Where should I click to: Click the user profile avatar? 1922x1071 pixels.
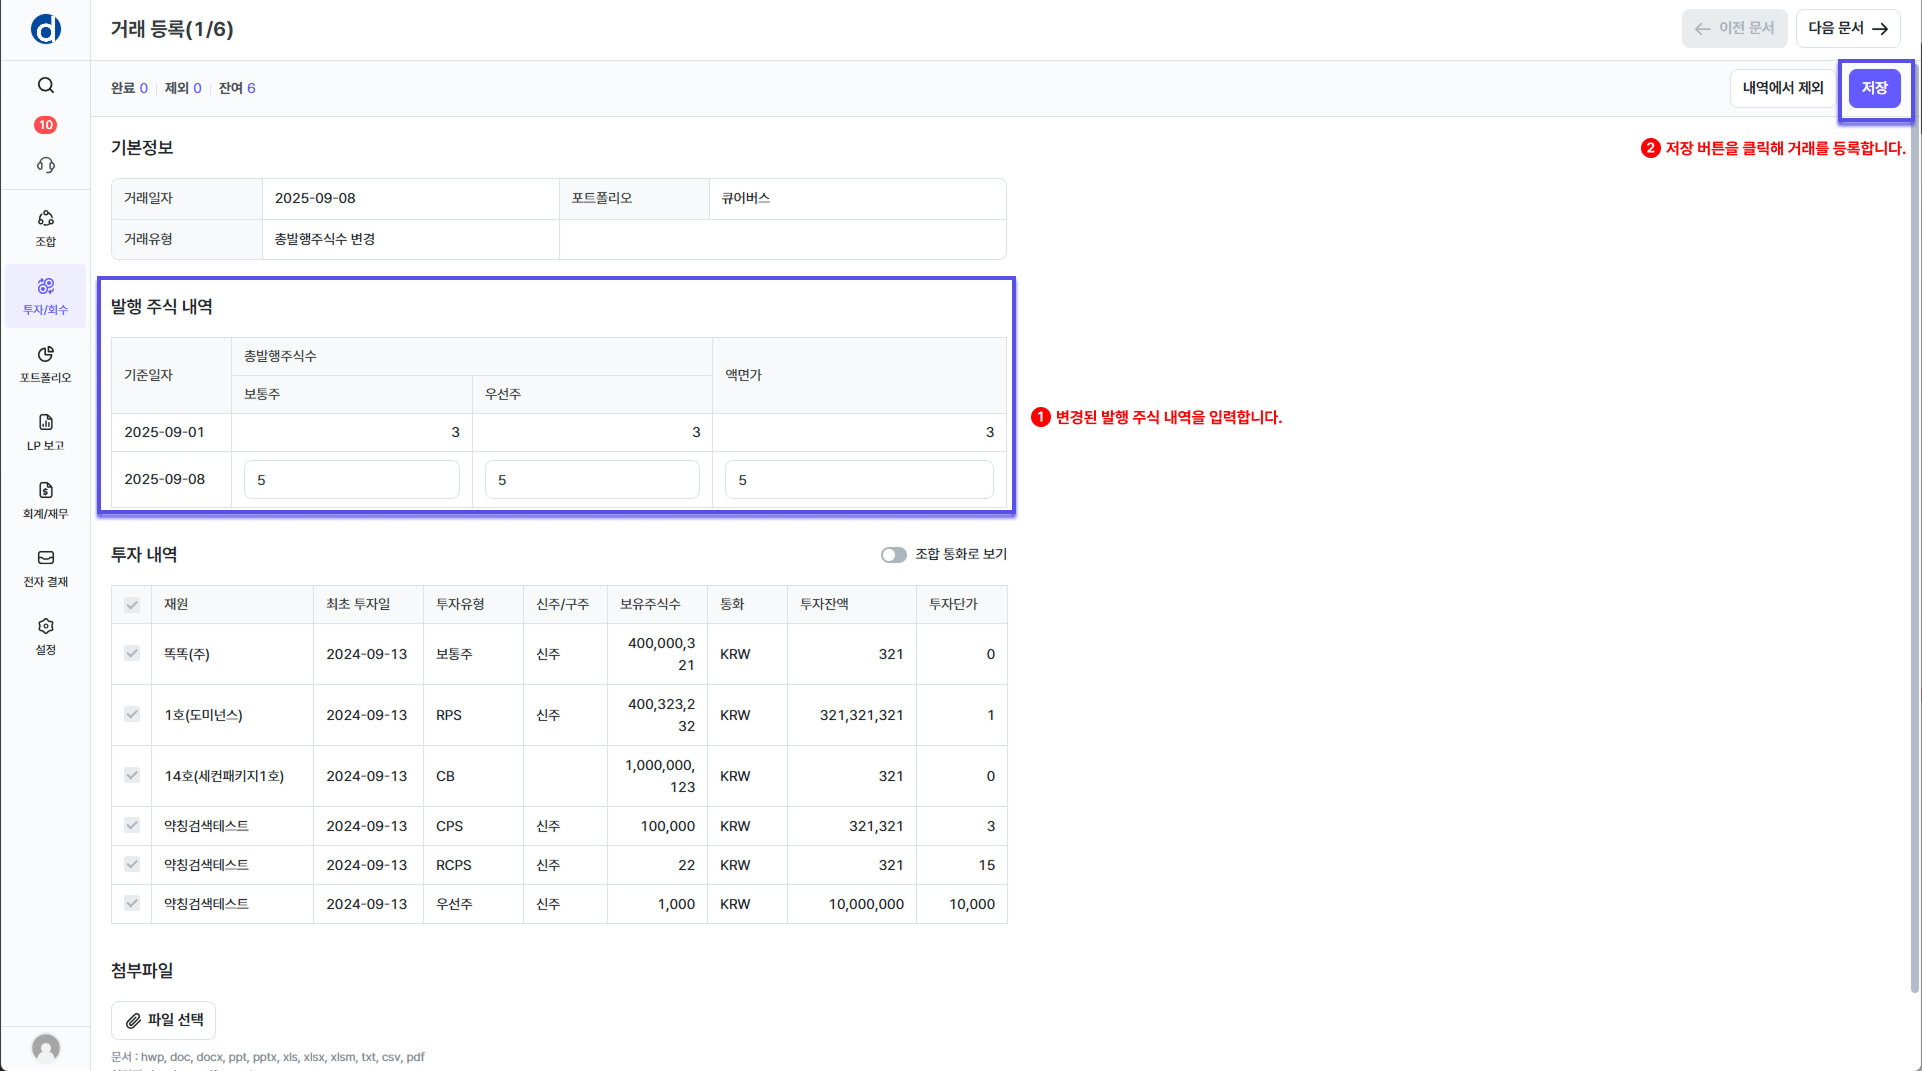(46, 1047)
